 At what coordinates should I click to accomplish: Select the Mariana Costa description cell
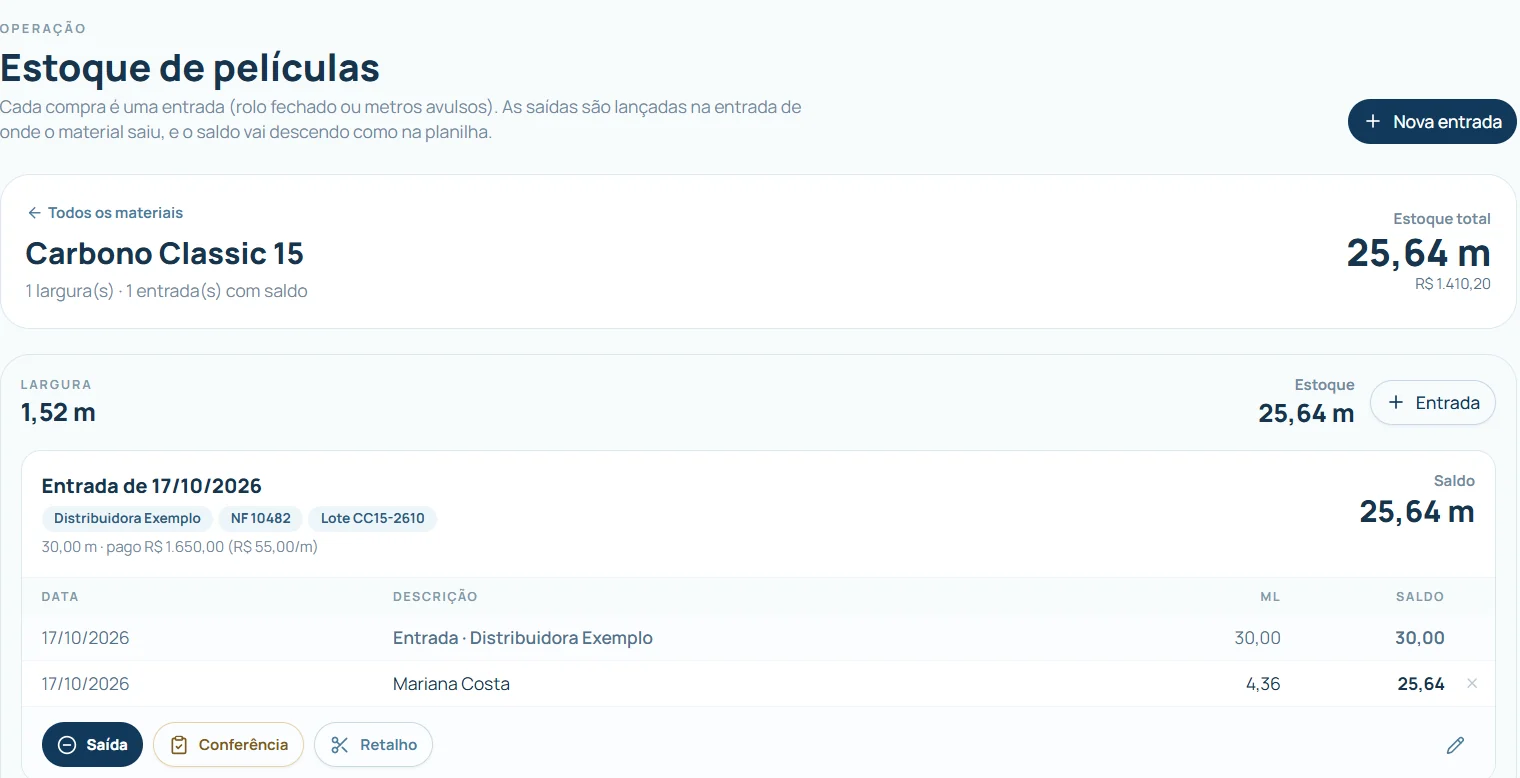pyautogui.click(x=451, y=684)
